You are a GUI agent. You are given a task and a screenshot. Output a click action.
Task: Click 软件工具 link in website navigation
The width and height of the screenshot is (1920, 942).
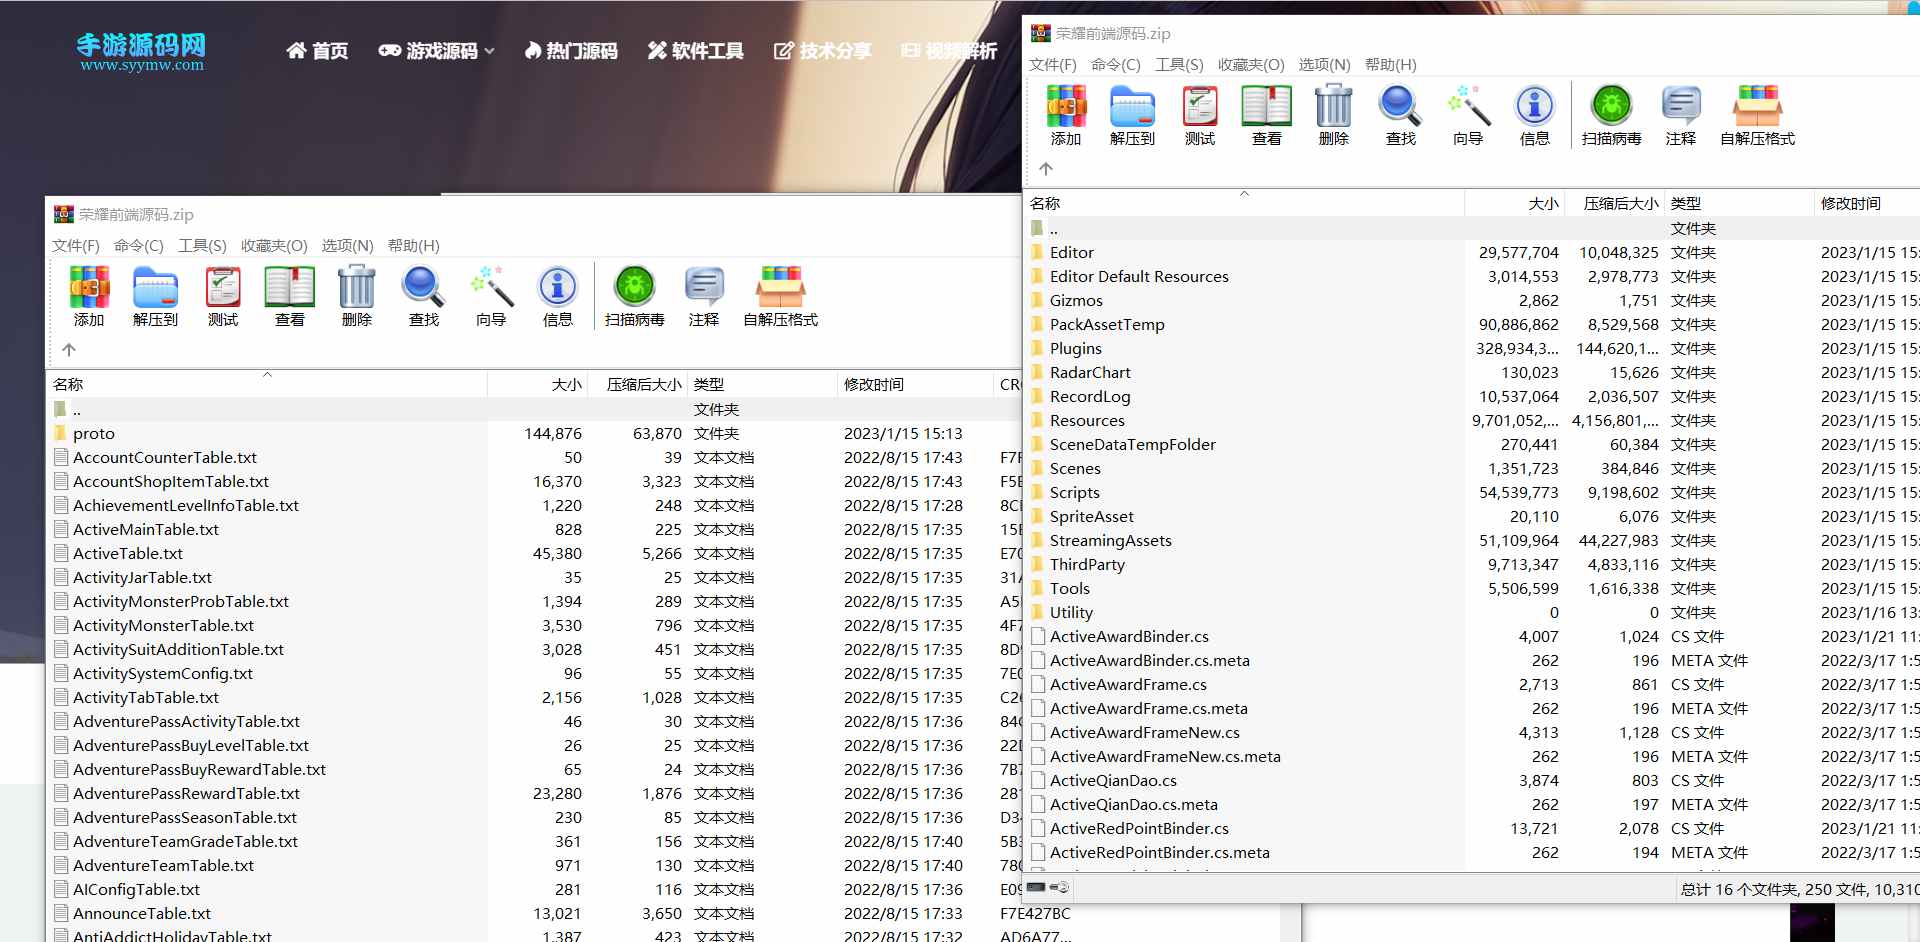point(695,51)
